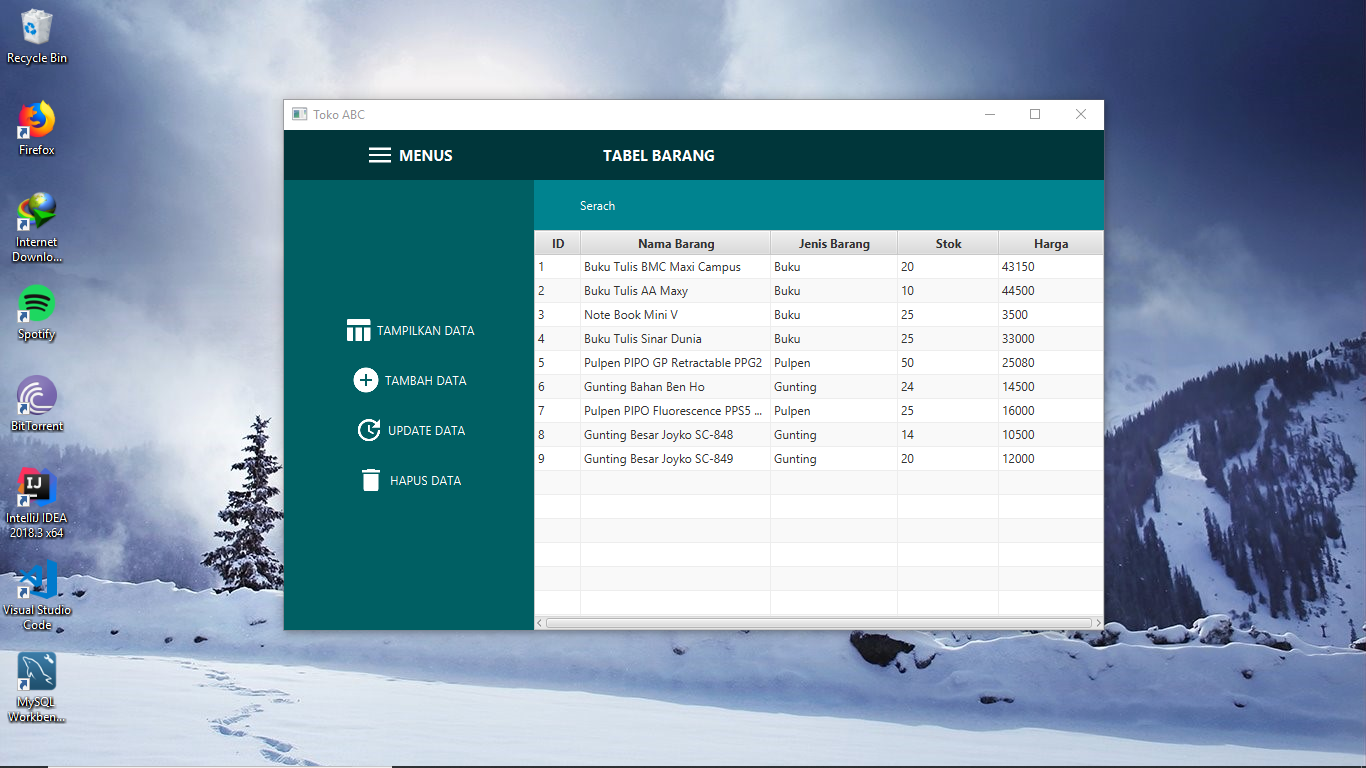Sort the table by the Harga column
Viewport: 1366px width, 768px height.
click(x=1049, y=242)
